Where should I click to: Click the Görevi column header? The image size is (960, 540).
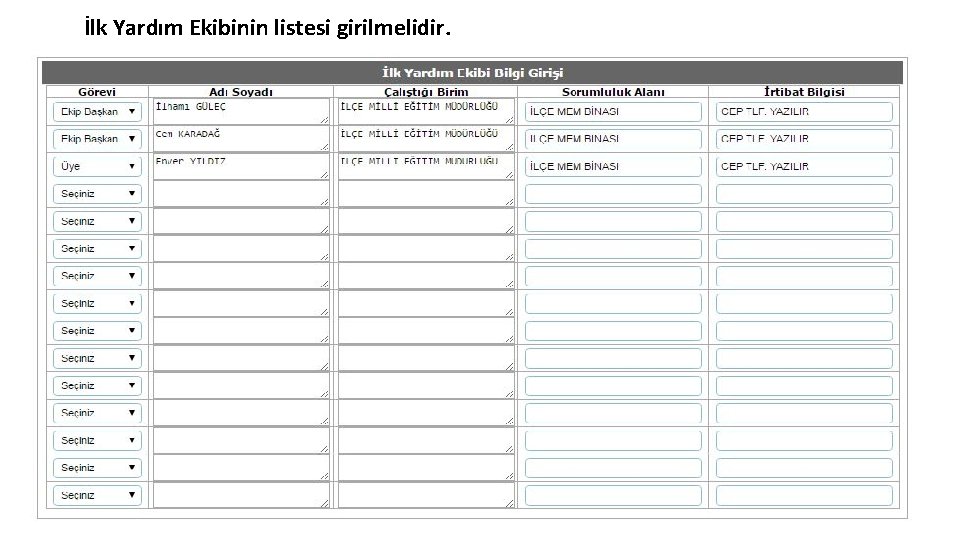pos(97,92)
